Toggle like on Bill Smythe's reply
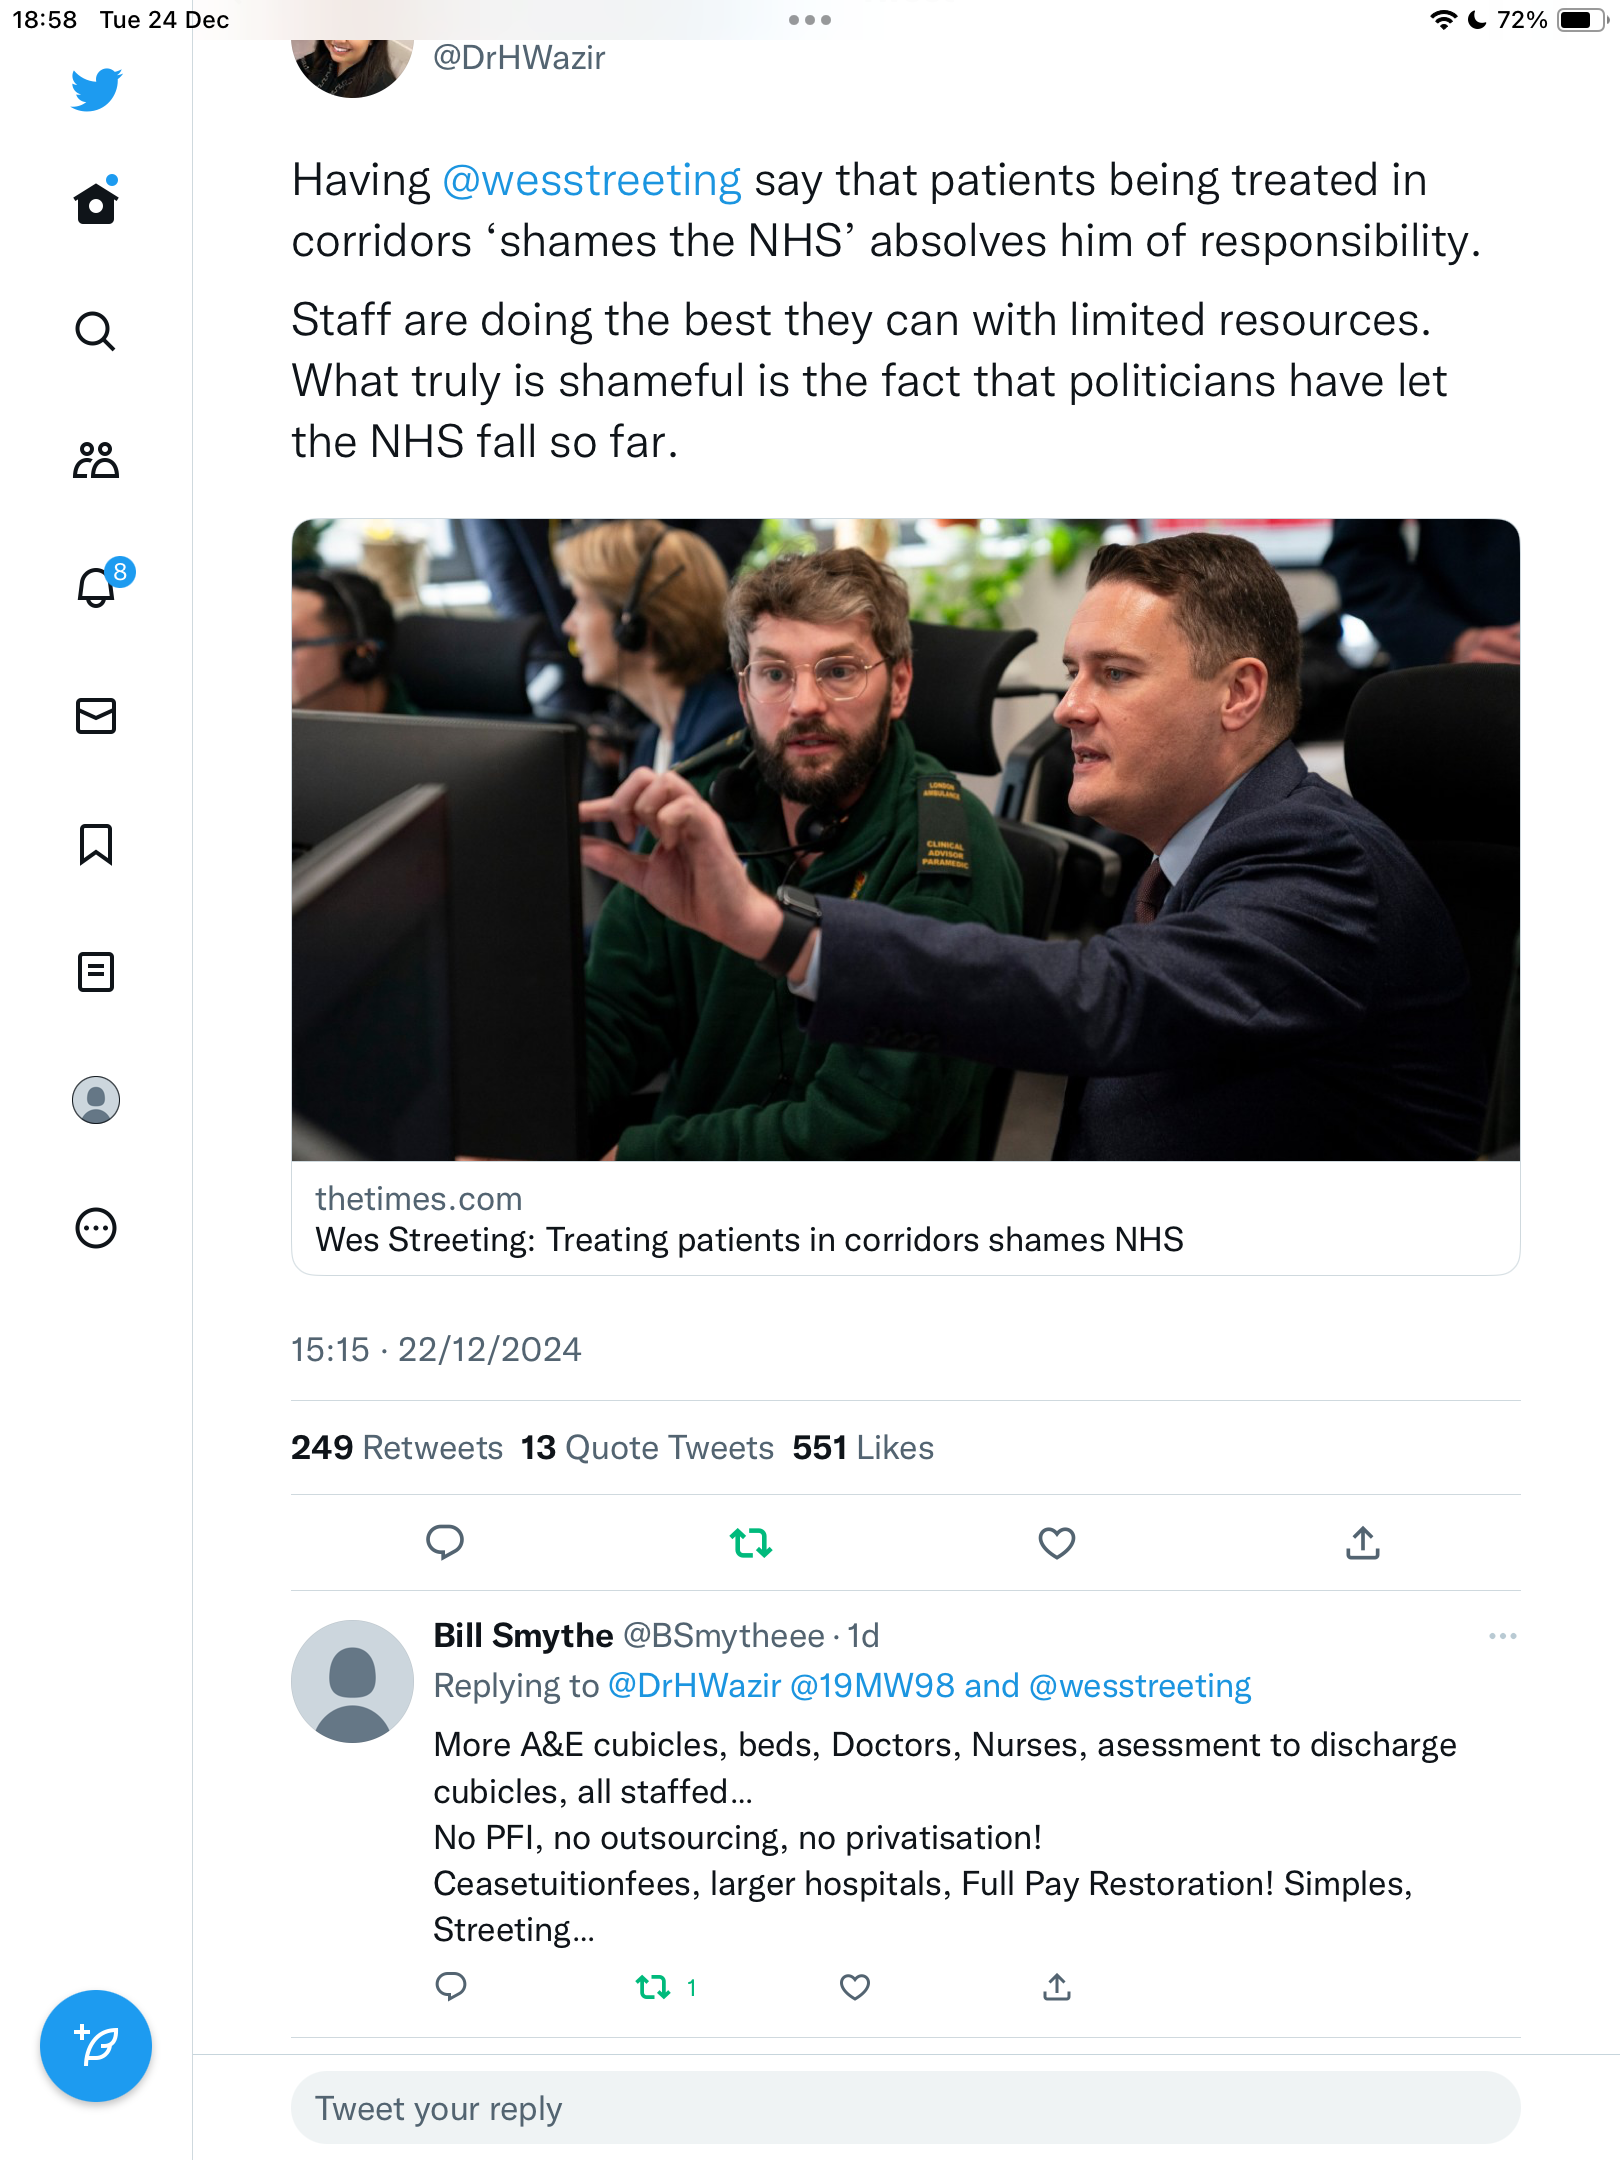 pos(855,1987)
